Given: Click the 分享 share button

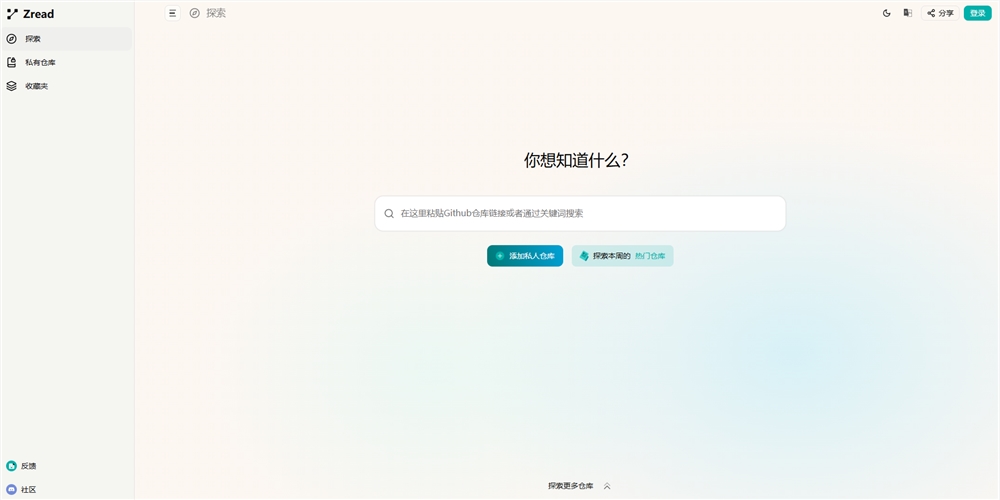Looking at the screenshot, I should pos(940,13).
